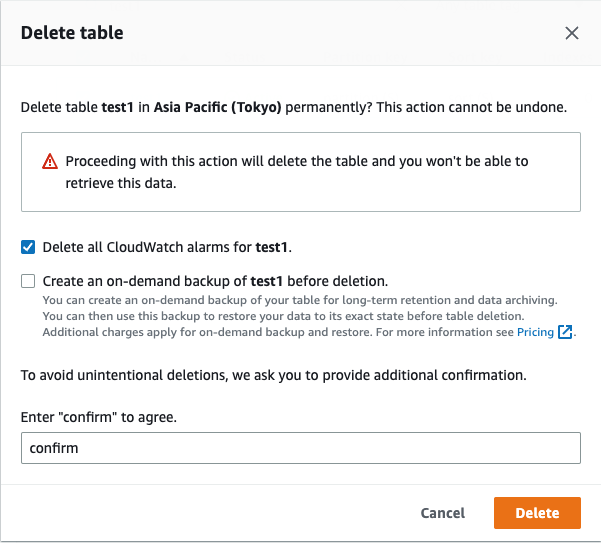
Task: Focus the confirm text input field
Action: (x=301, y=448)
